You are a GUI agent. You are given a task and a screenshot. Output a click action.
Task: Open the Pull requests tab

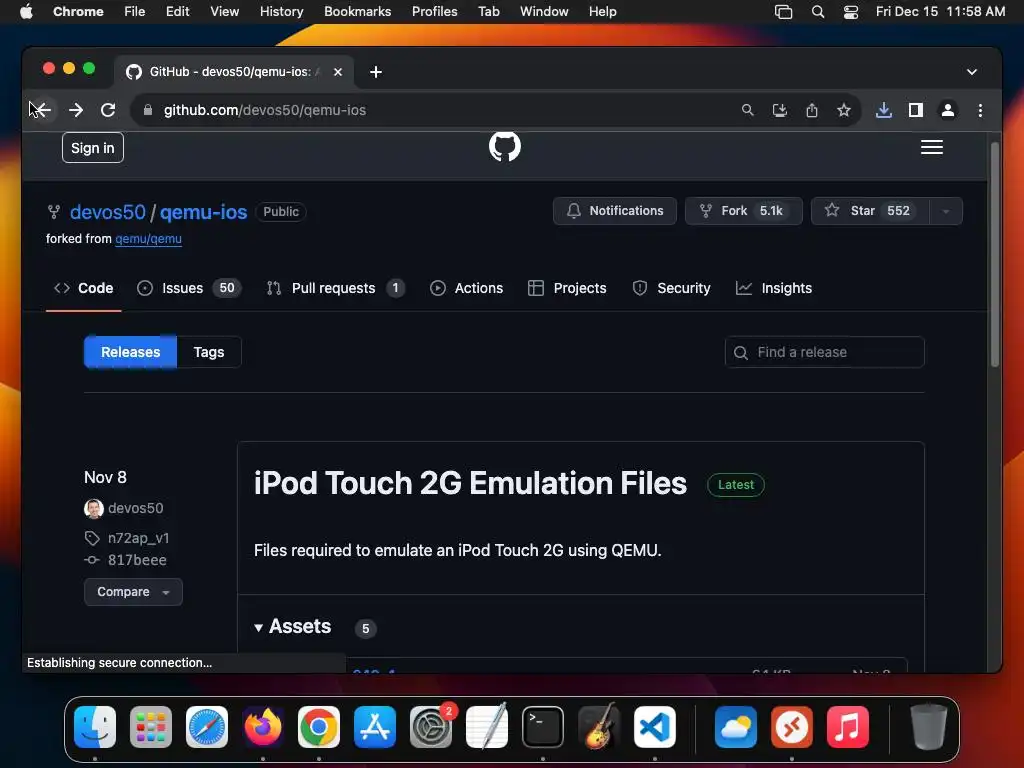coord(336,288)
